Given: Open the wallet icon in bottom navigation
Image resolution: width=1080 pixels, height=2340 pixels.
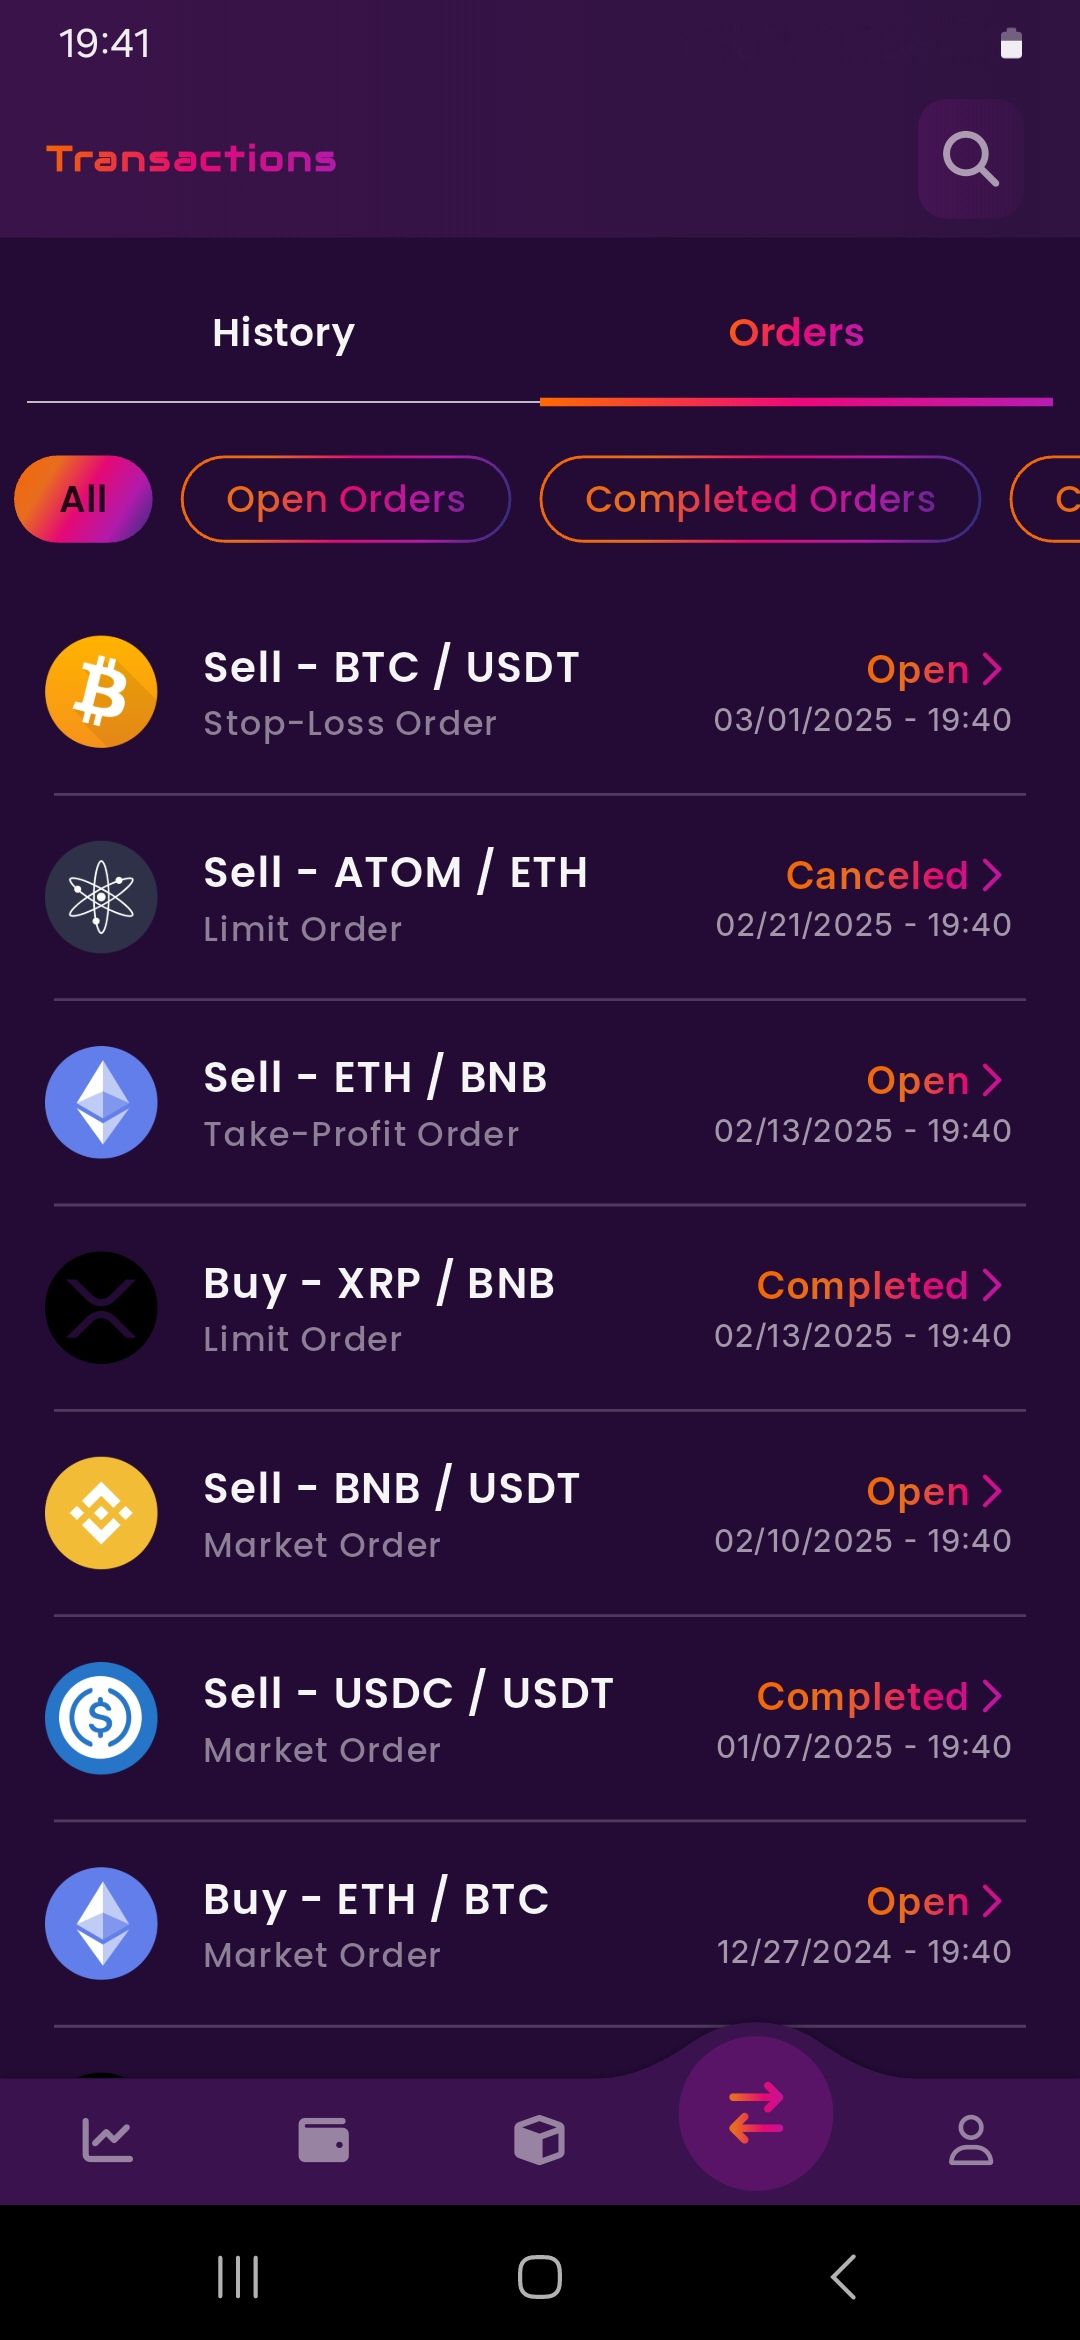Looking at the screenshot, I should click(x=323, y=2140).
